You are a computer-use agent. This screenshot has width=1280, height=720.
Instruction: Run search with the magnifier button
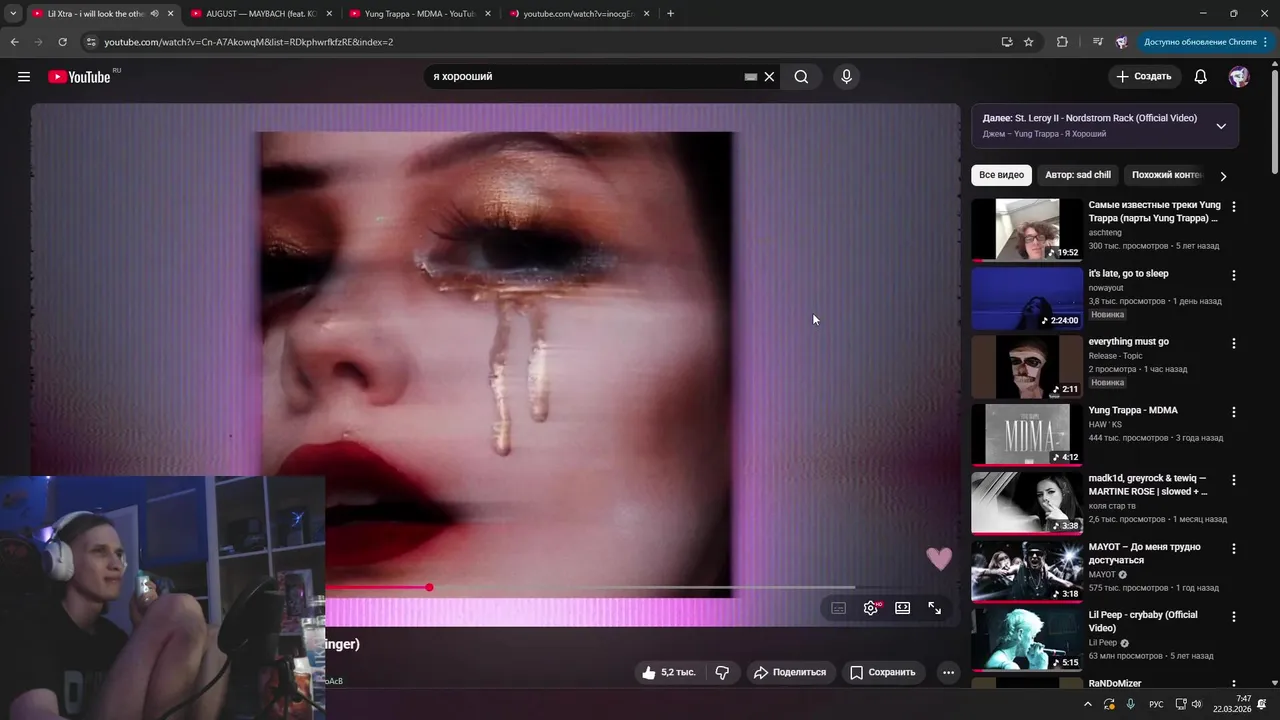coord(801,77)
